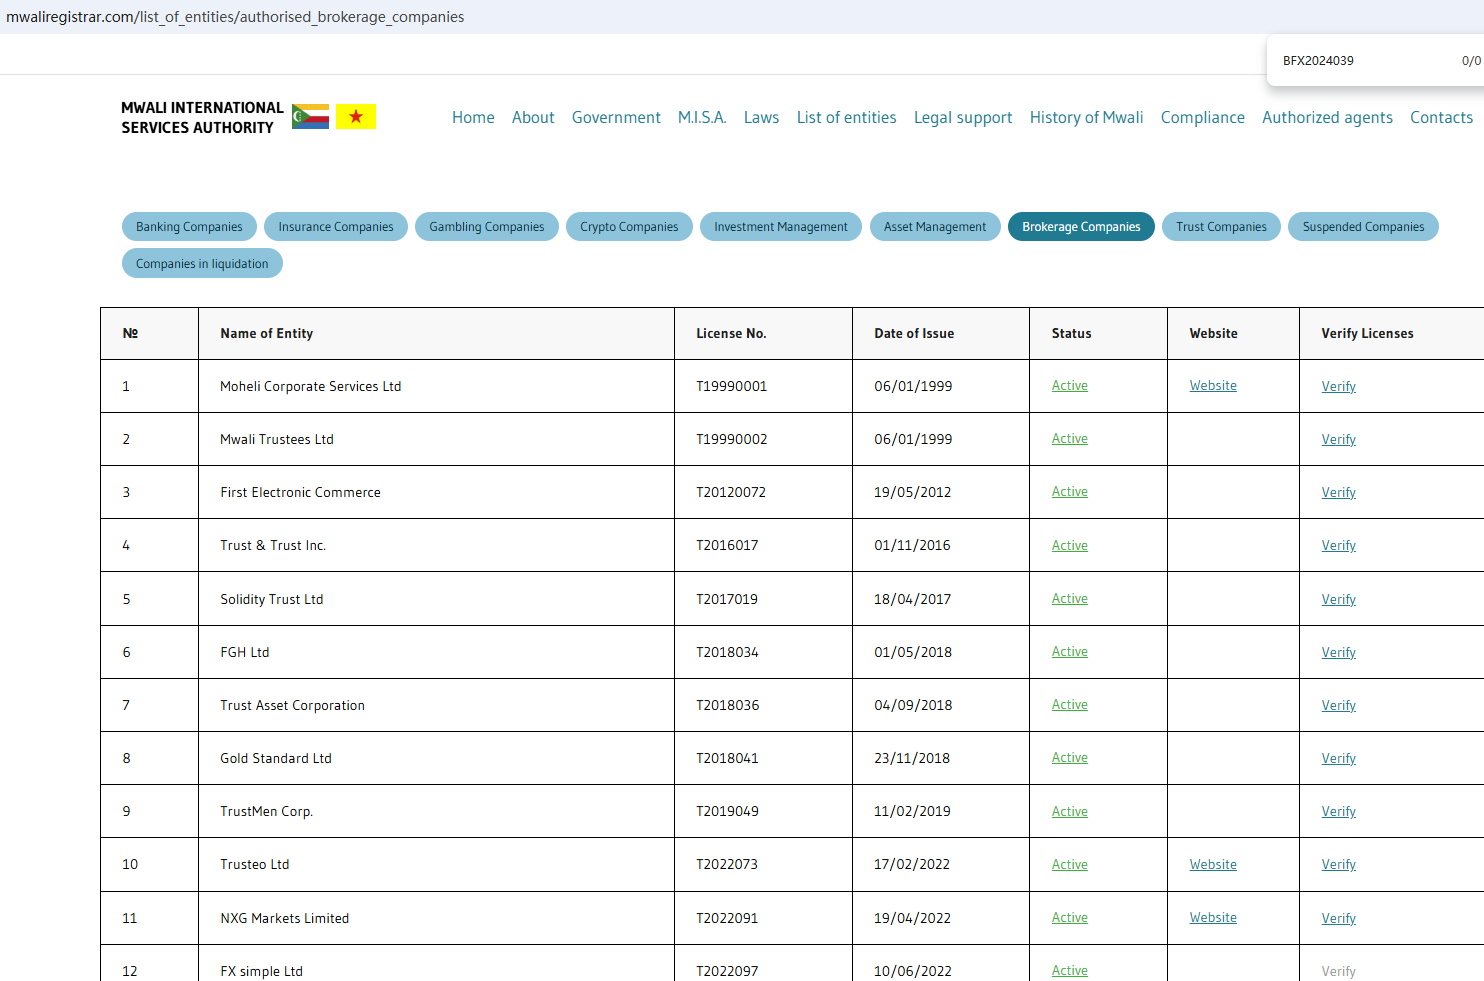Select the Banking Companies tab
This screenshot has height=981, width=1484.
coord(189,227)
